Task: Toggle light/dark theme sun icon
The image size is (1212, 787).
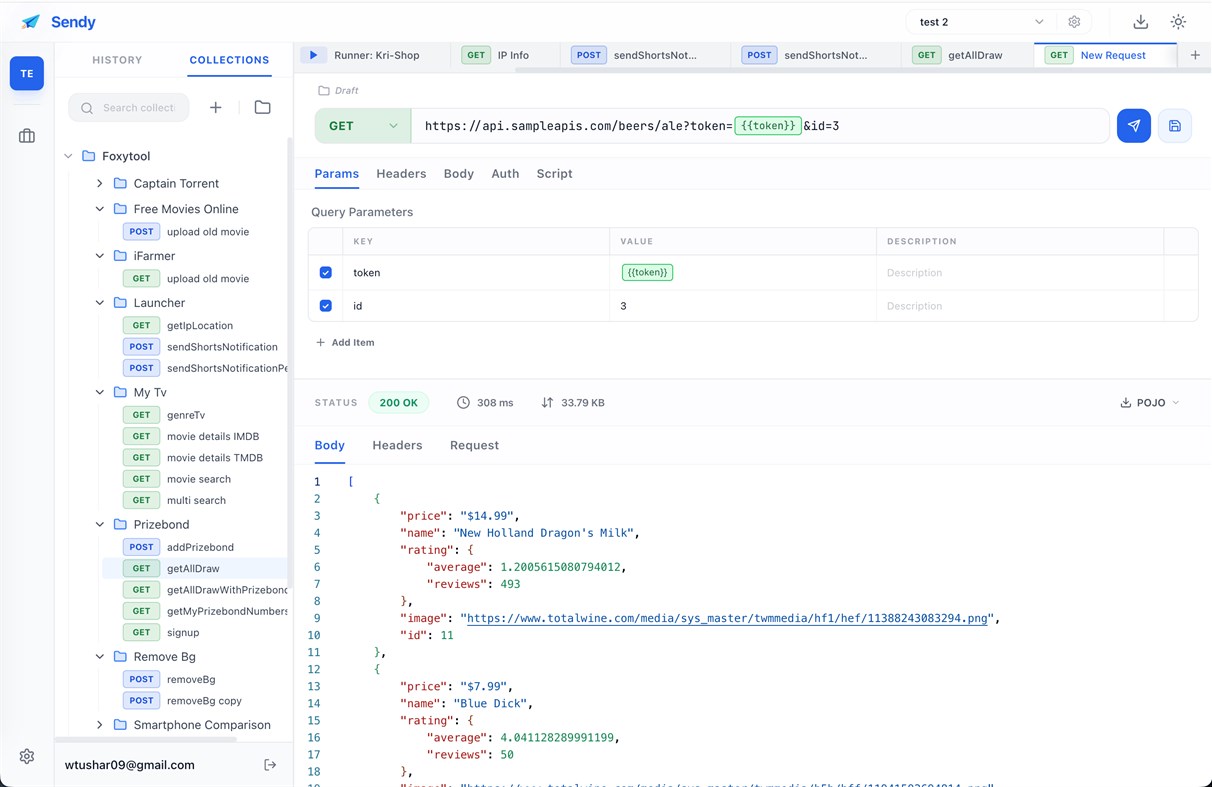Action: point(1178,22)
